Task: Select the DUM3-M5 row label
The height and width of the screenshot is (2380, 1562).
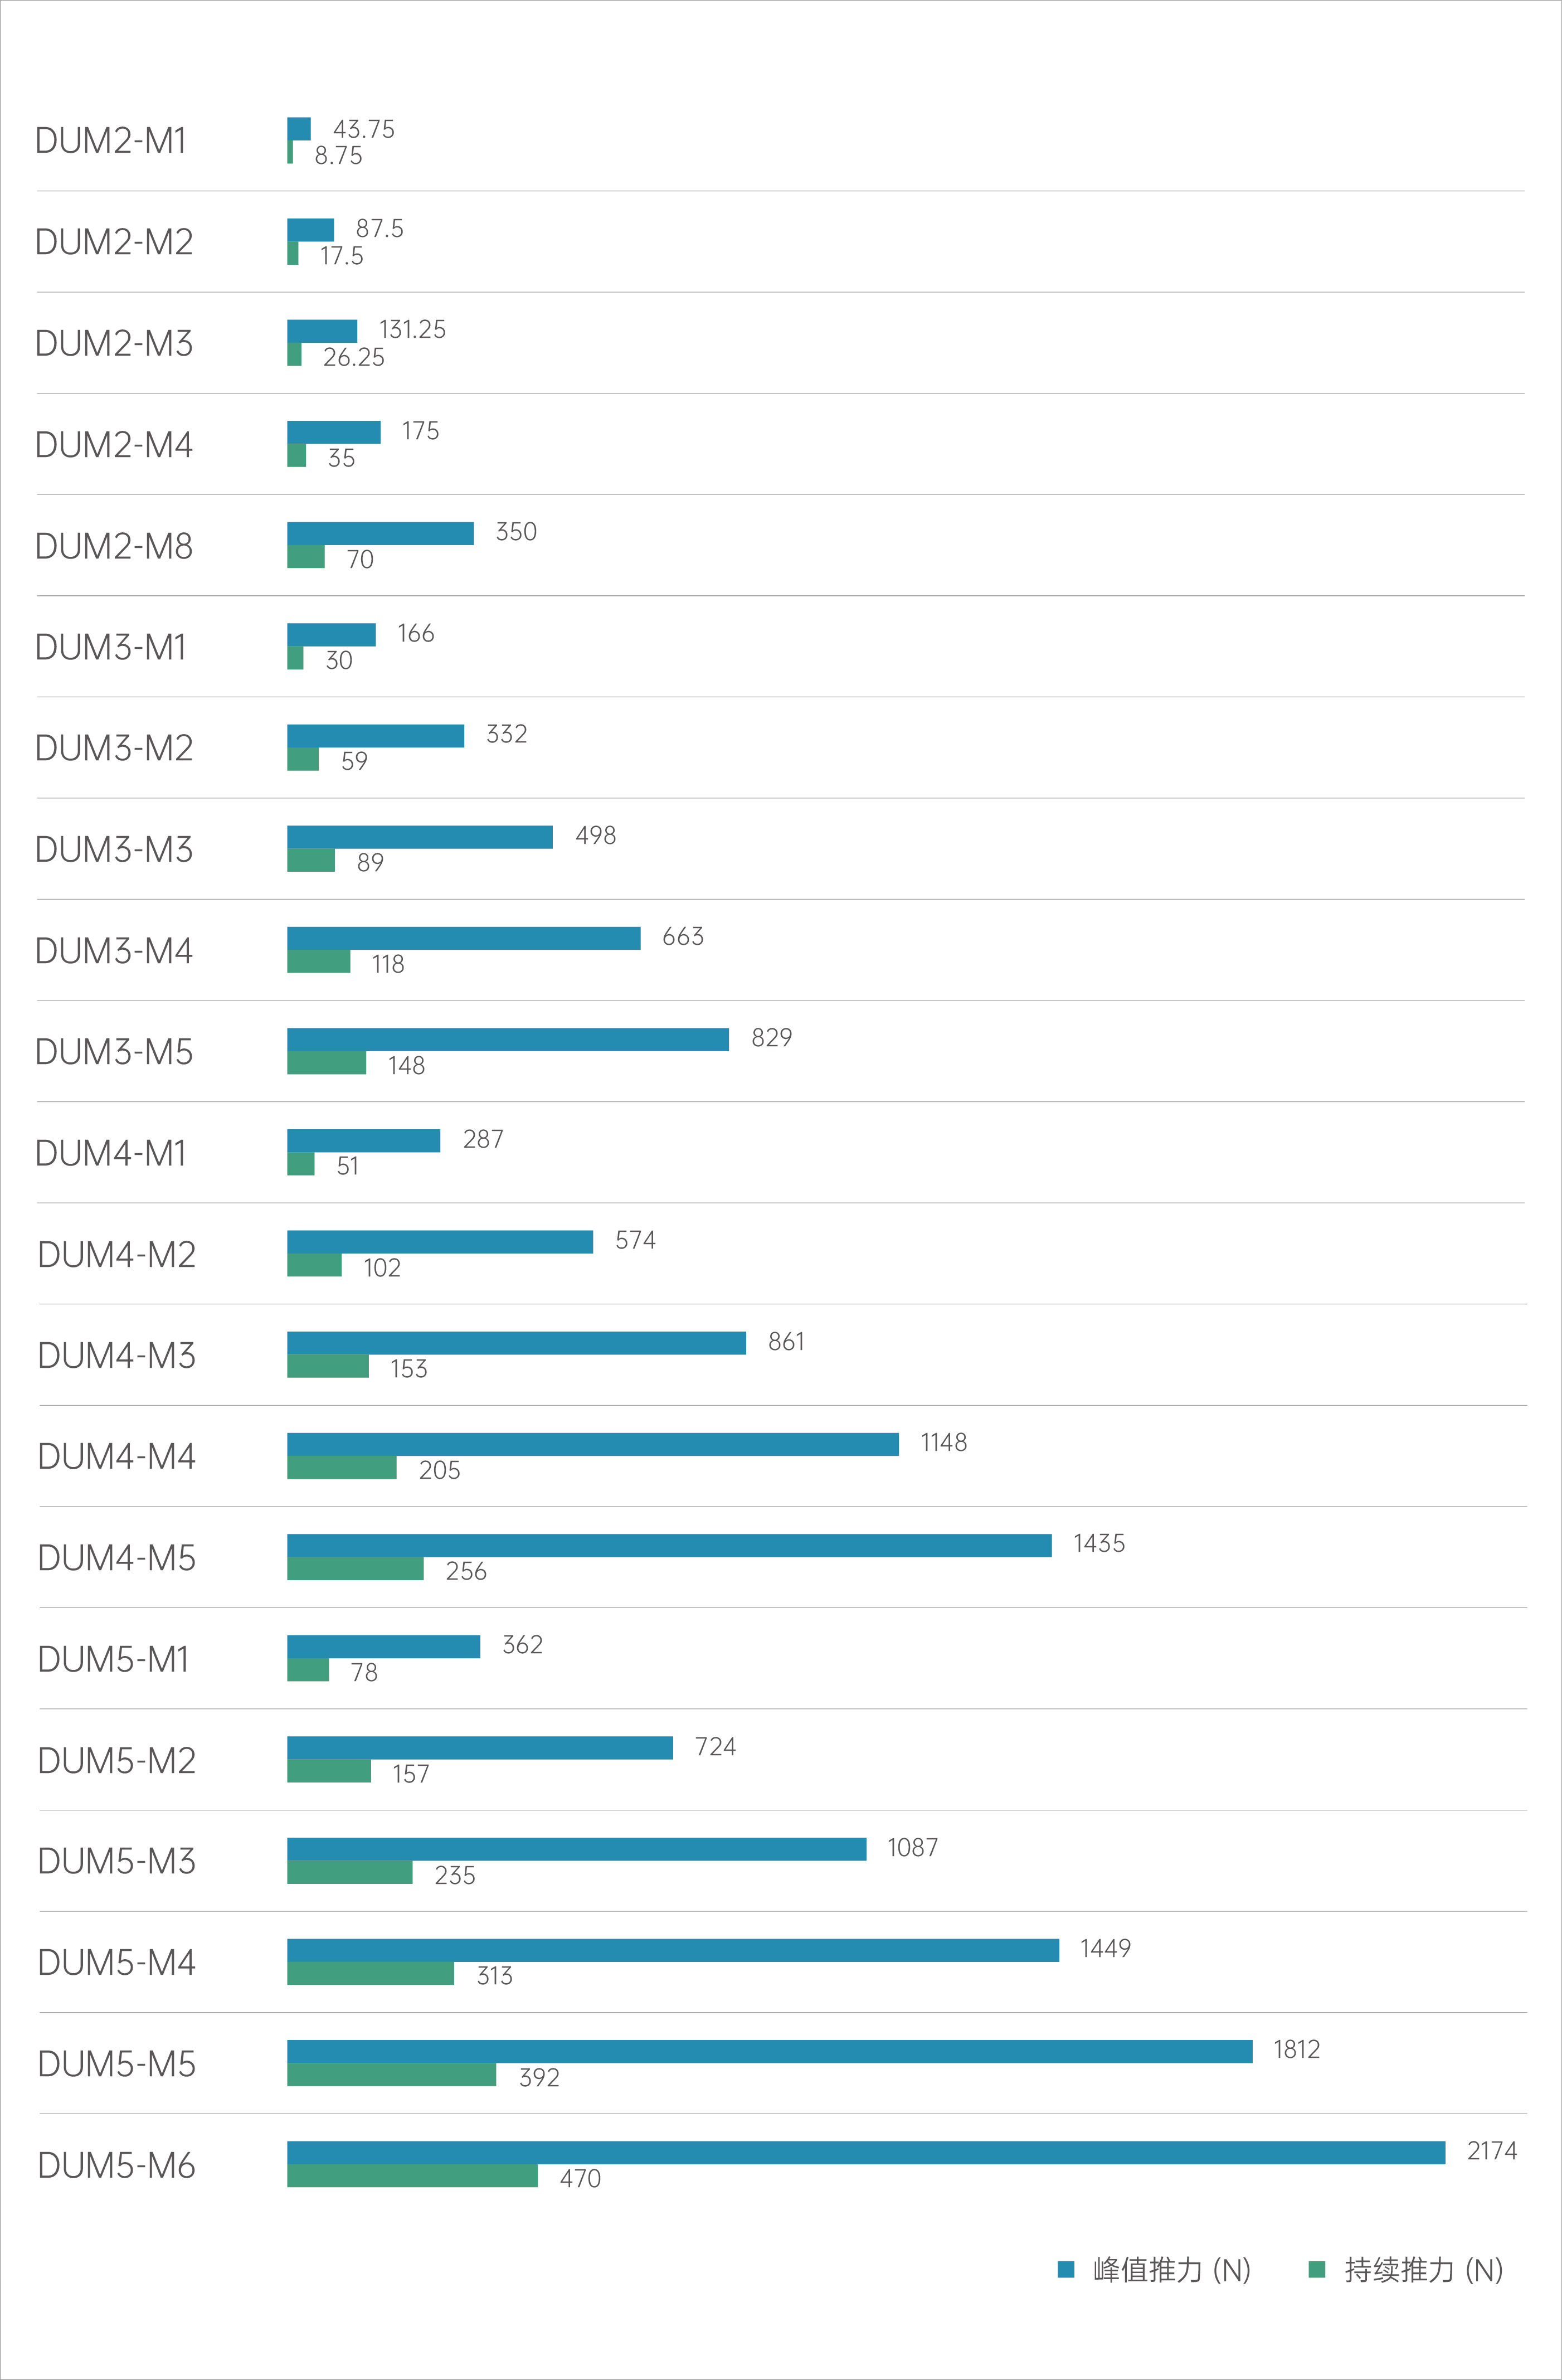Action: [114, 1052]
